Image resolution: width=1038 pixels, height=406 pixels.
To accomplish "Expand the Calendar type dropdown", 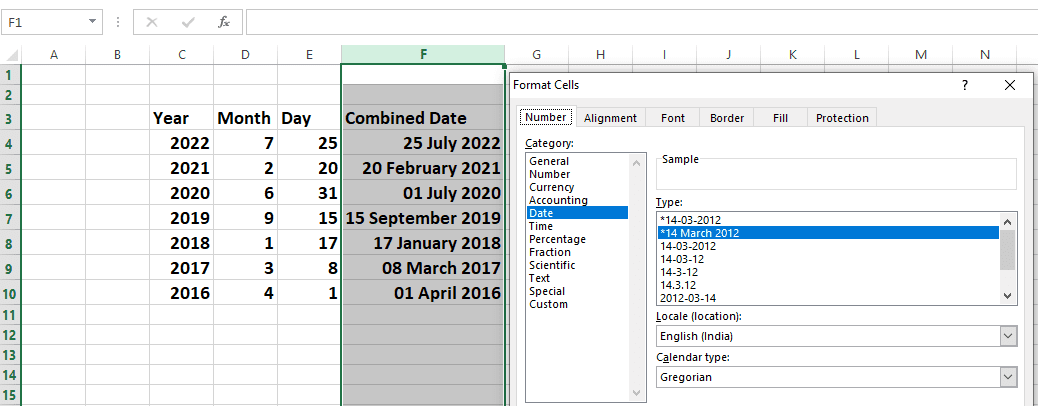I will [x=1007, y=377].
